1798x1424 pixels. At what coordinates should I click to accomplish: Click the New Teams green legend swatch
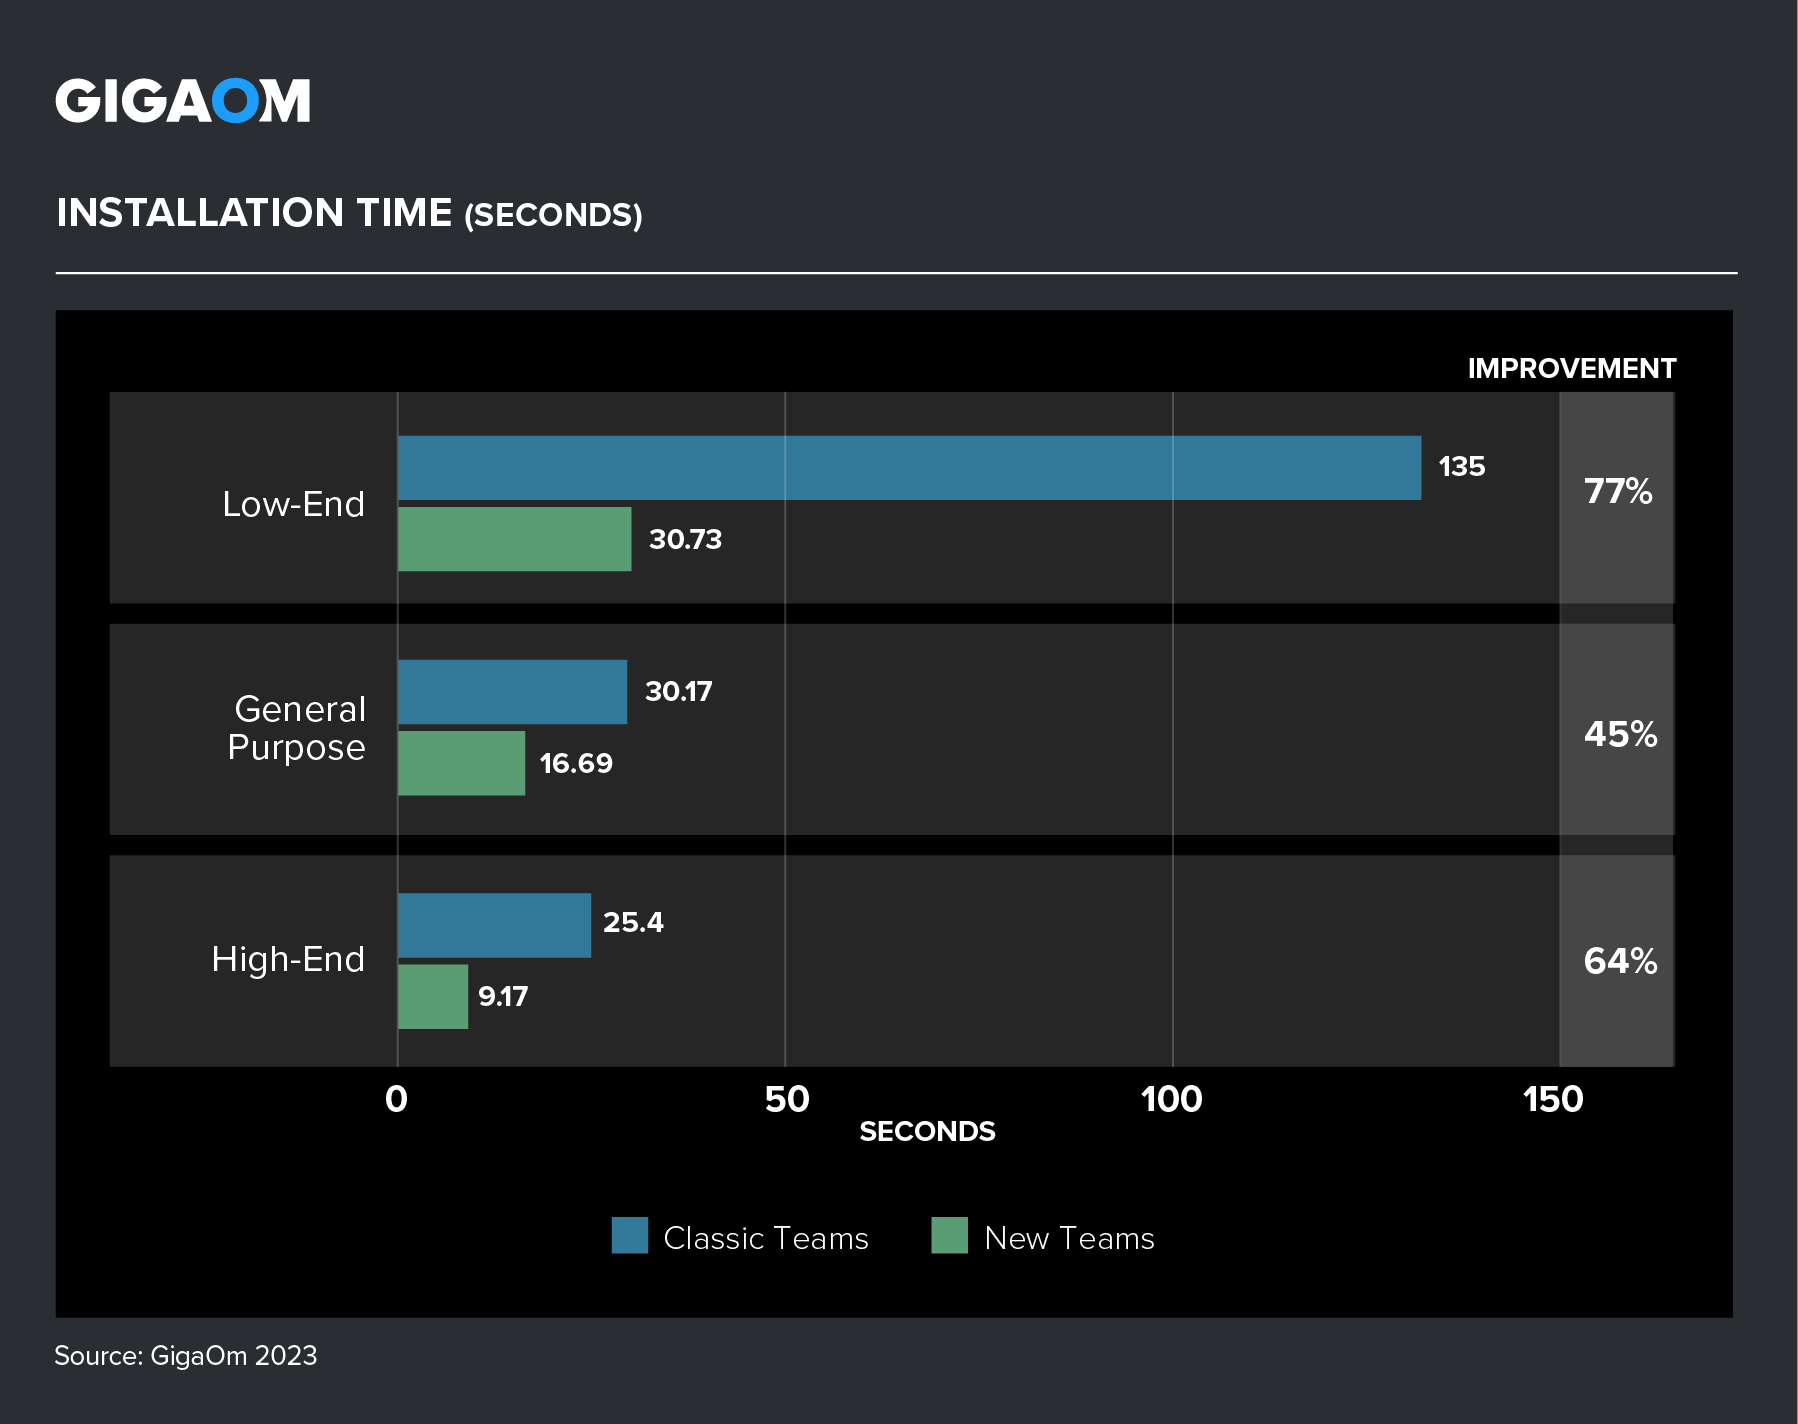pos(949,1236)
